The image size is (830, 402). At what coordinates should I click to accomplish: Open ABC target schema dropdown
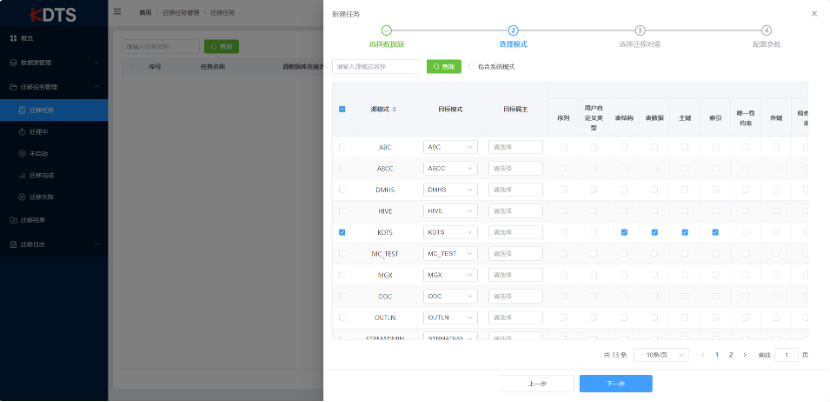[450, 147]
